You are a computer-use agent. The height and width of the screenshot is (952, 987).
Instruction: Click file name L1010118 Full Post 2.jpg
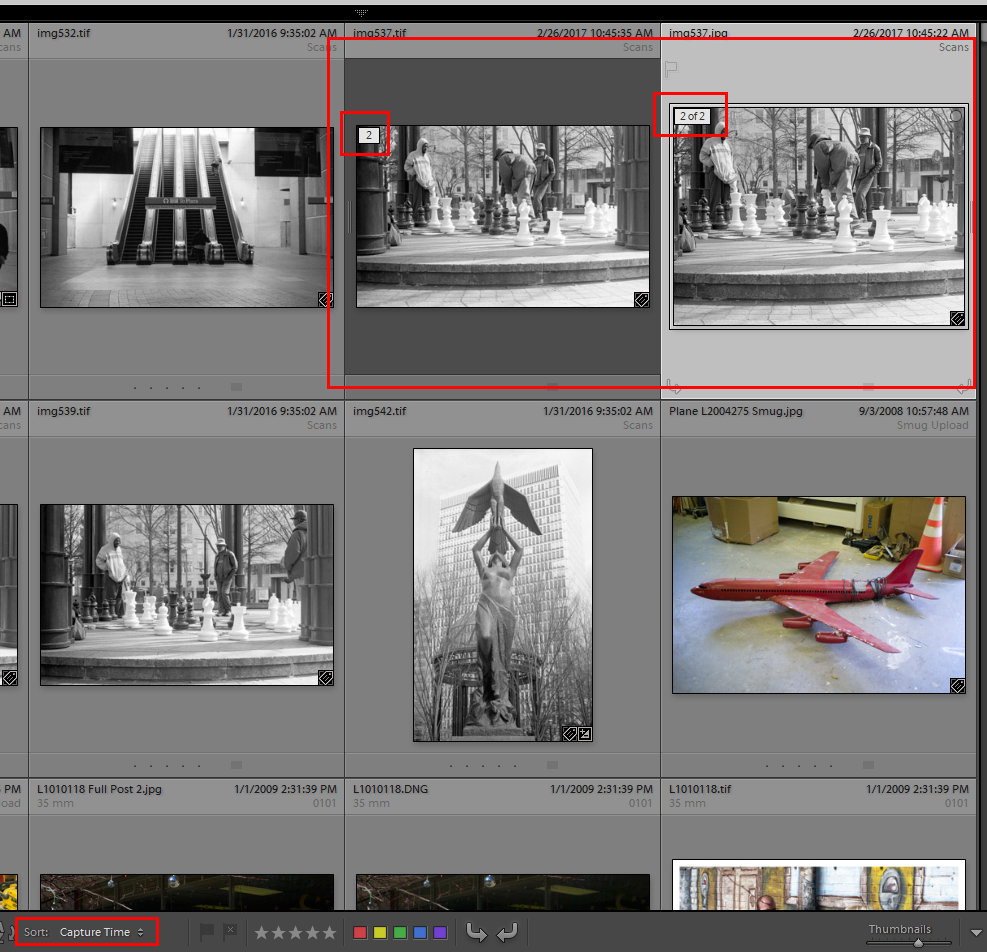99,789
